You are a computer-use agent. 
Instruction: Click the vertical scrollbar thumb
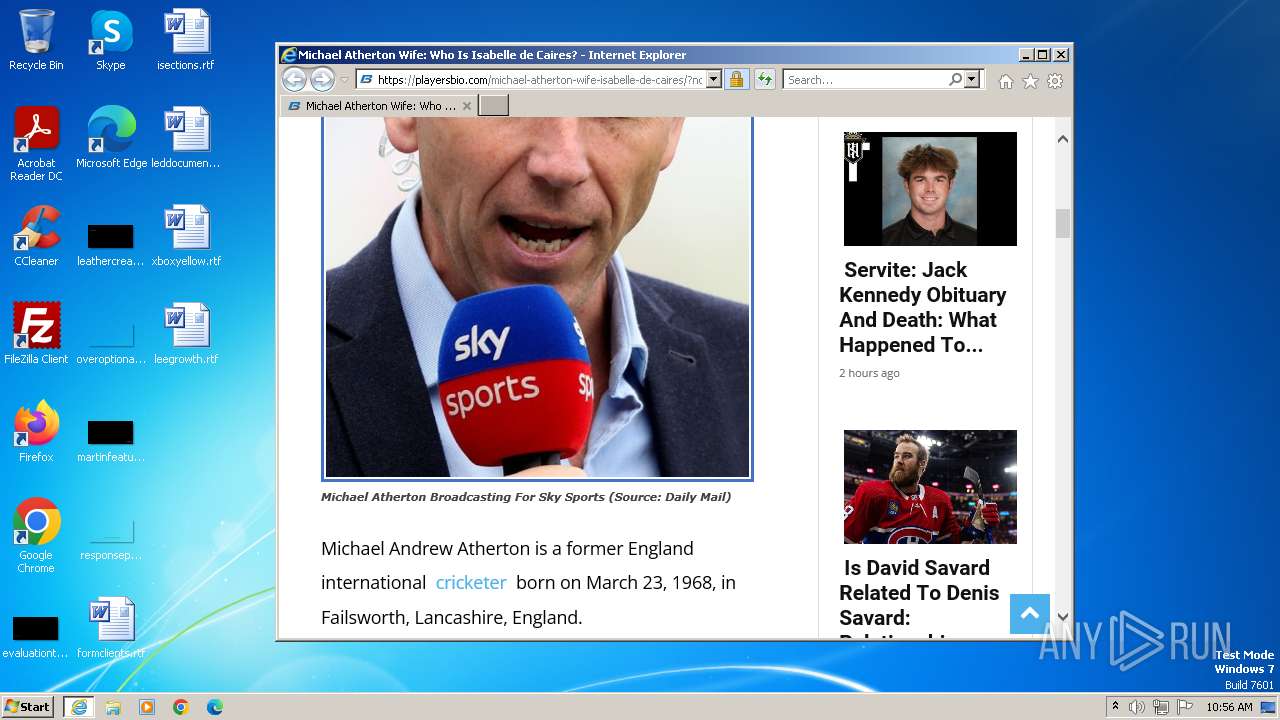(1063, 223)
